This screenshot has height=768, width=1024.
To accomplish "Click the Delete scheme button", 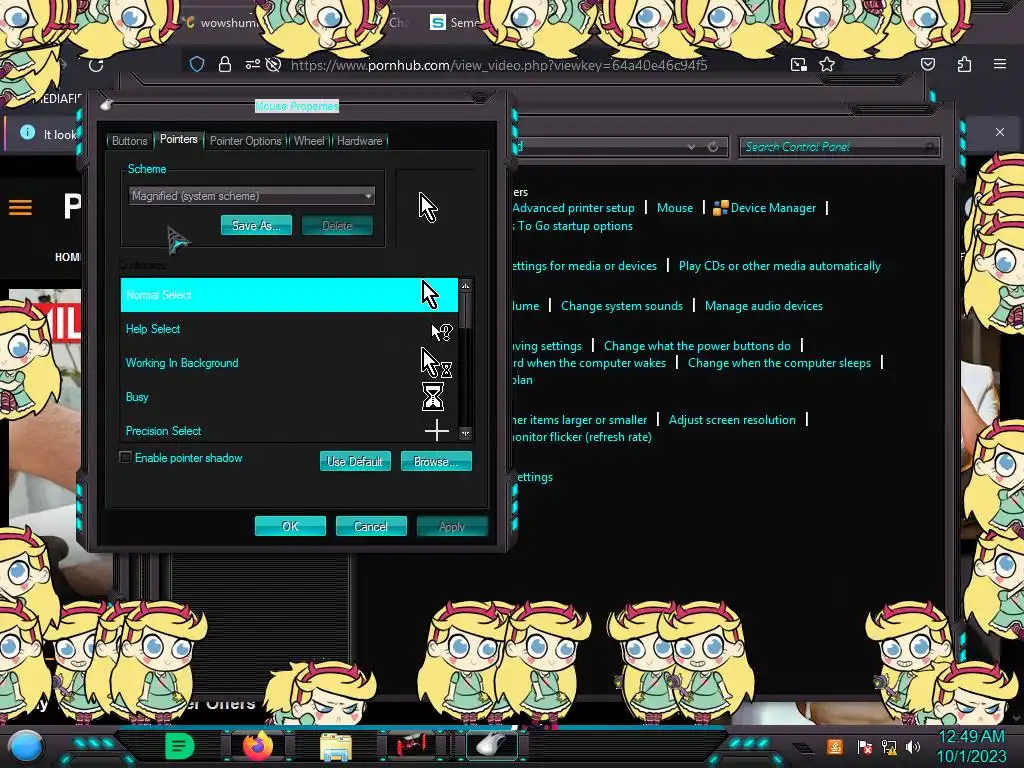I will point(337,225).
